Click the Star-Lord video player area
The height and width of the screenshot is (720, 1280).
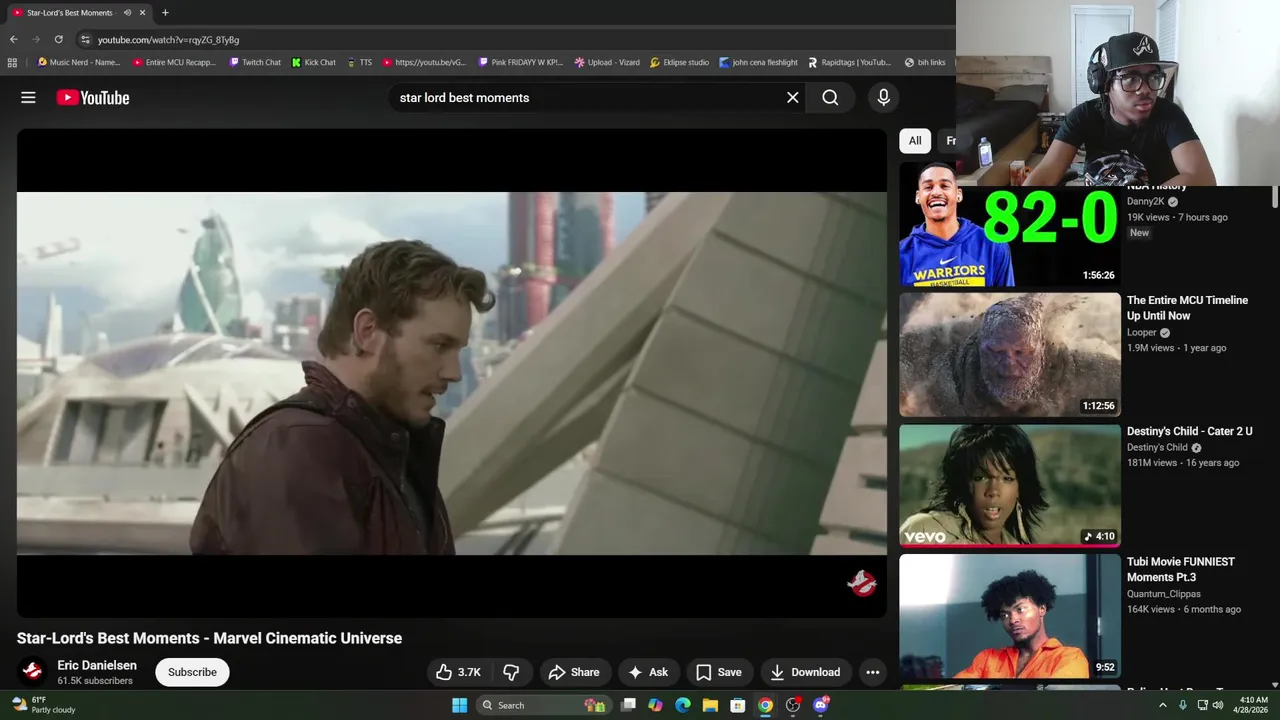click(452, 373)
